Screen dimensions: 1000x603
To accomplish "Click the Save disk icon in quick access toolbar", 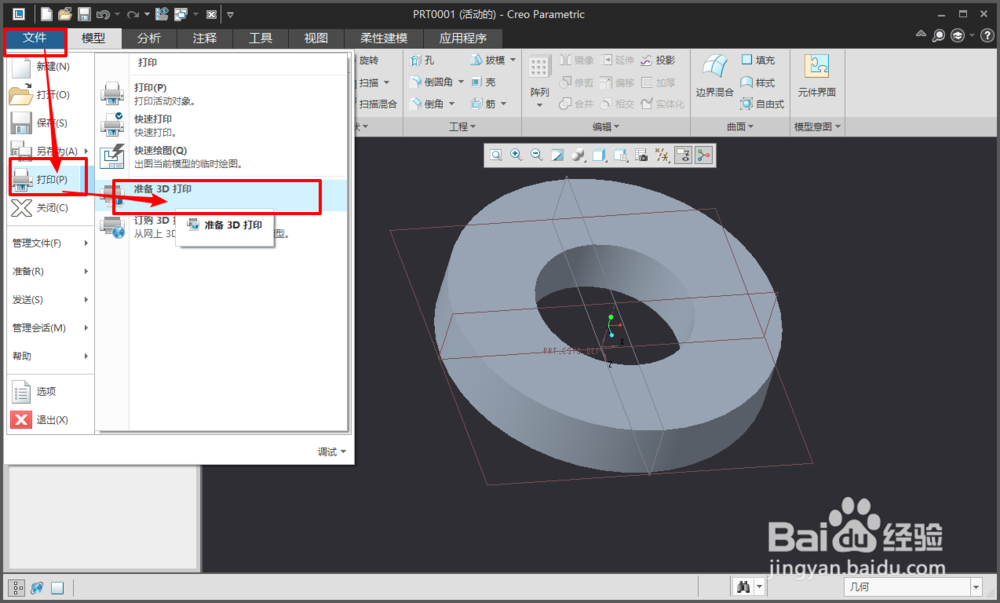I will [x=84, y=14].
